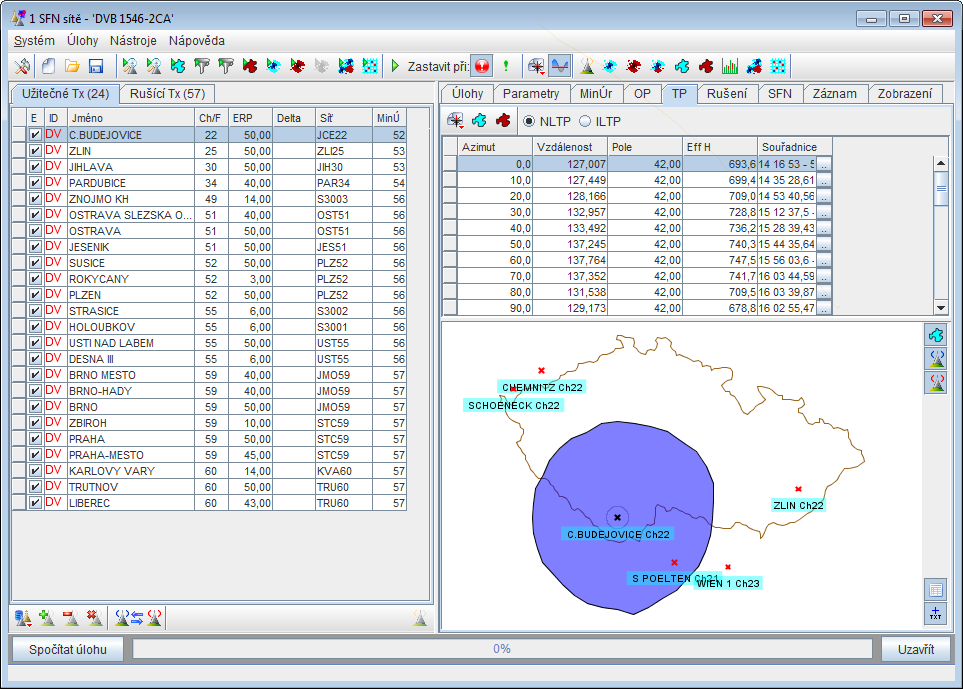The image size is (963, 689).
Task: Uncheck the checkbox for C.BUDEJOVICE row
Action: point(35,135)
